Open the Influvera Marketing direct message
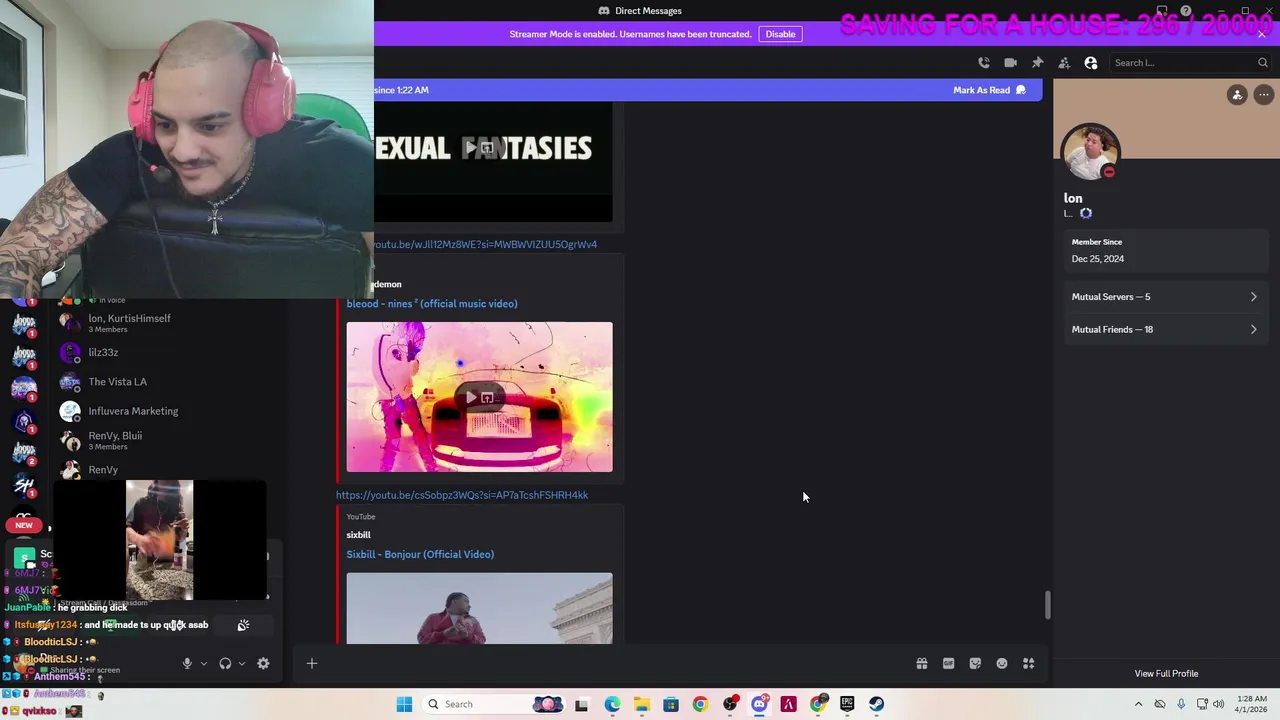This screenshot has width=1280, height=720. pyautogui.click(x=165, y=411)
